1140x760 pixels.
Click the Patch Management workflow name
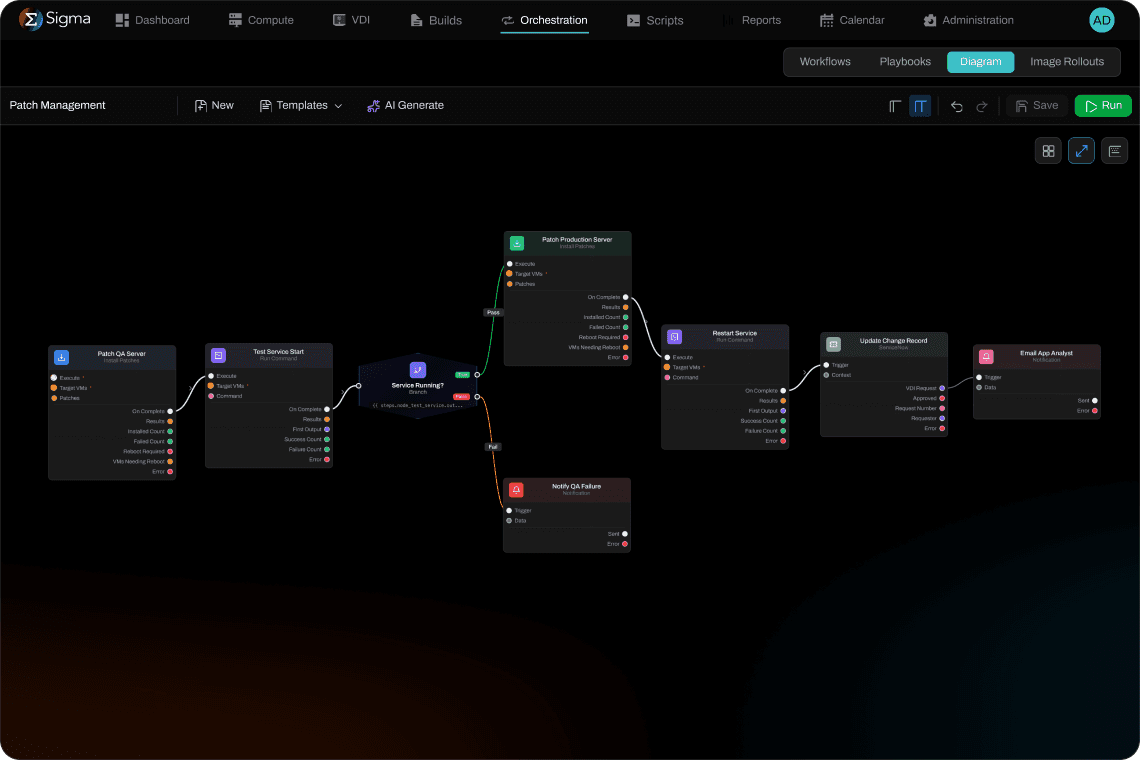[x=57, y=105]
